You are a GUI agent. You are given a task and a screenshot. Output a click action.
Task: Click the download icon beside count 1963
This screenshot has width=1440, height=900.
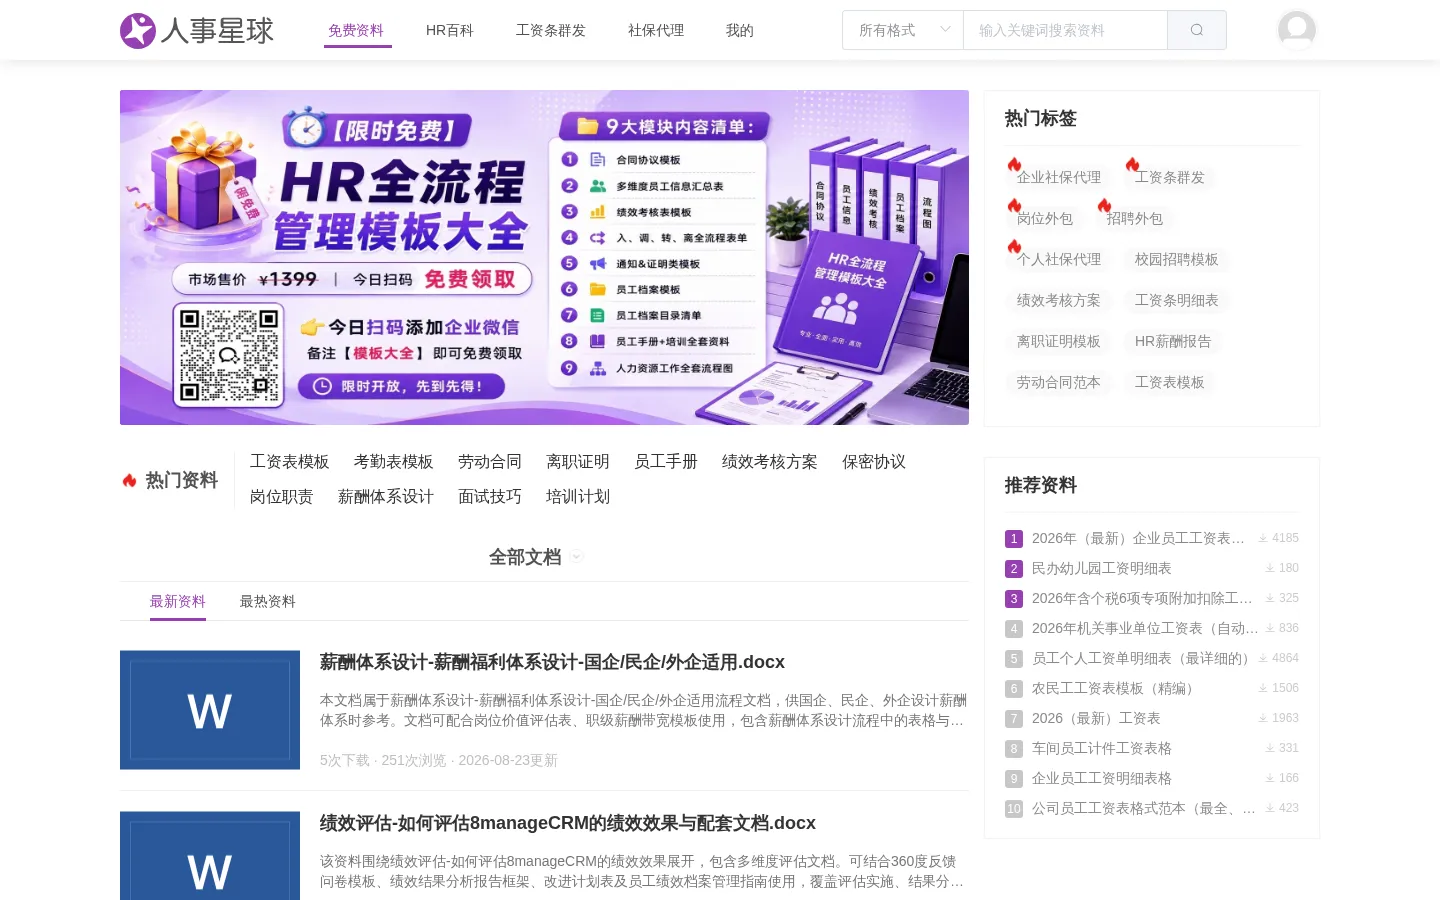(1263, 718)
